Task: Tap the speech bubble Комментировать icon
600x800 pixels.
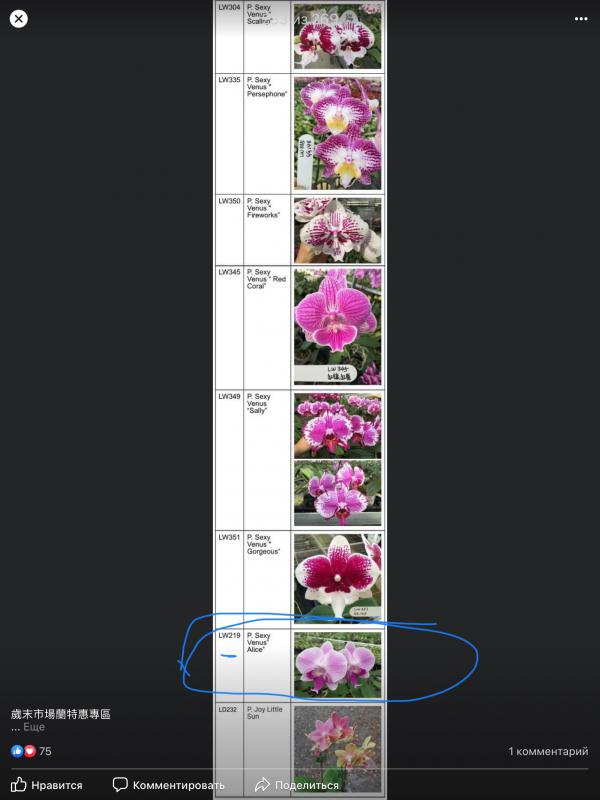Action: tap(120, 785)
